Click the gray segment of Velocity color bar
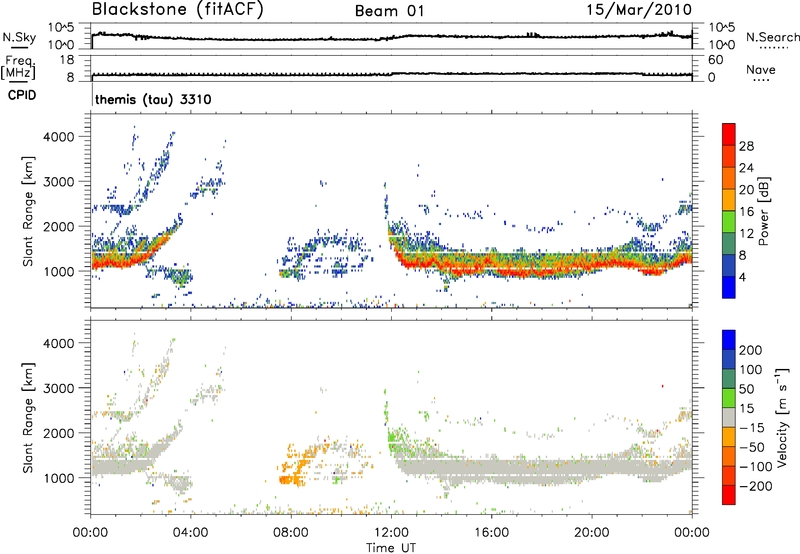The height and width of the screenshot is (554, 800). click(x=729, y=417)
